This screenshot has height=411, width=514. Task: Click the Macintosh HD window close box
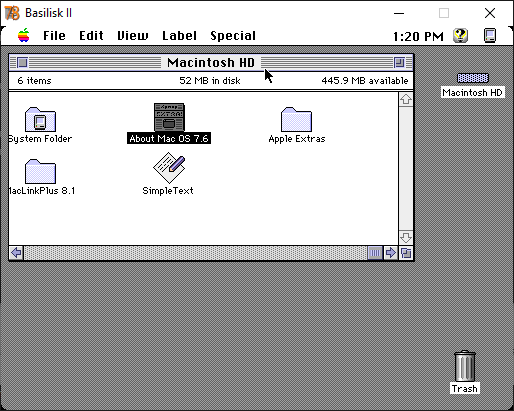coord(22,62)
